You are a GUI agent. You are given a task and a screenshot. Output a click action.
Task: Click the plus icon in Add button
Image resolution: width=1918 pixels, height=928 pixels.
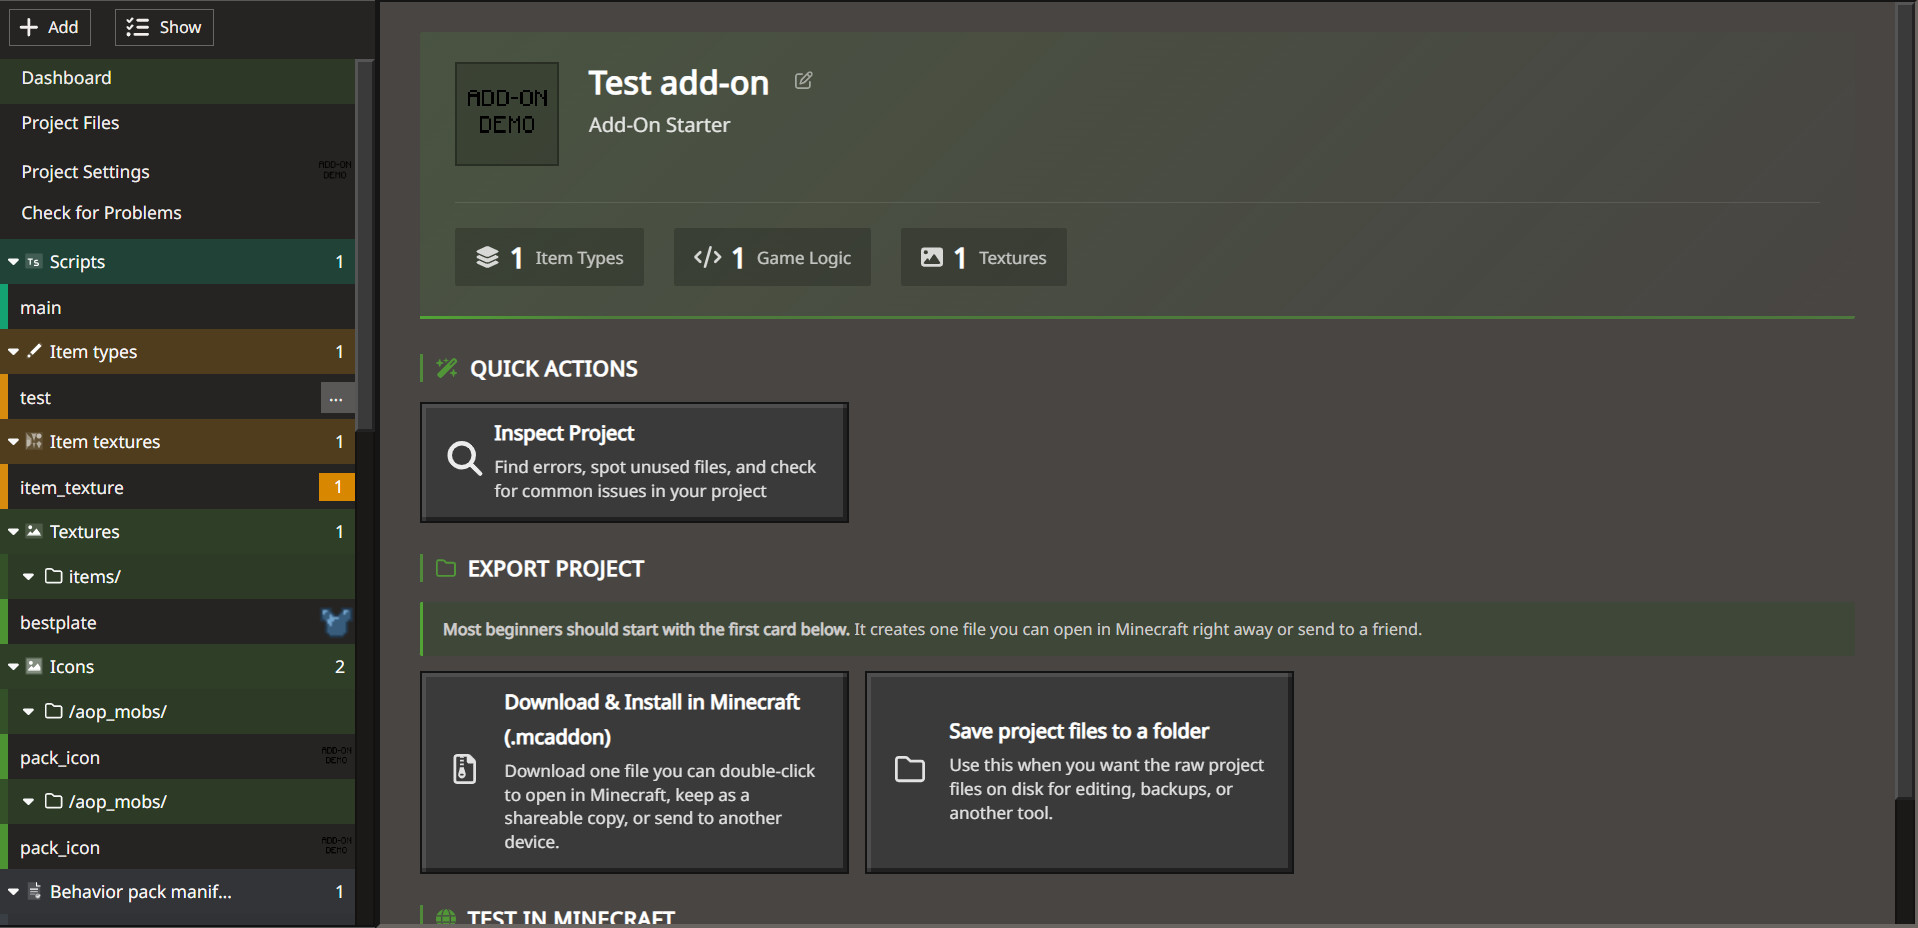[x=29, y=27]
